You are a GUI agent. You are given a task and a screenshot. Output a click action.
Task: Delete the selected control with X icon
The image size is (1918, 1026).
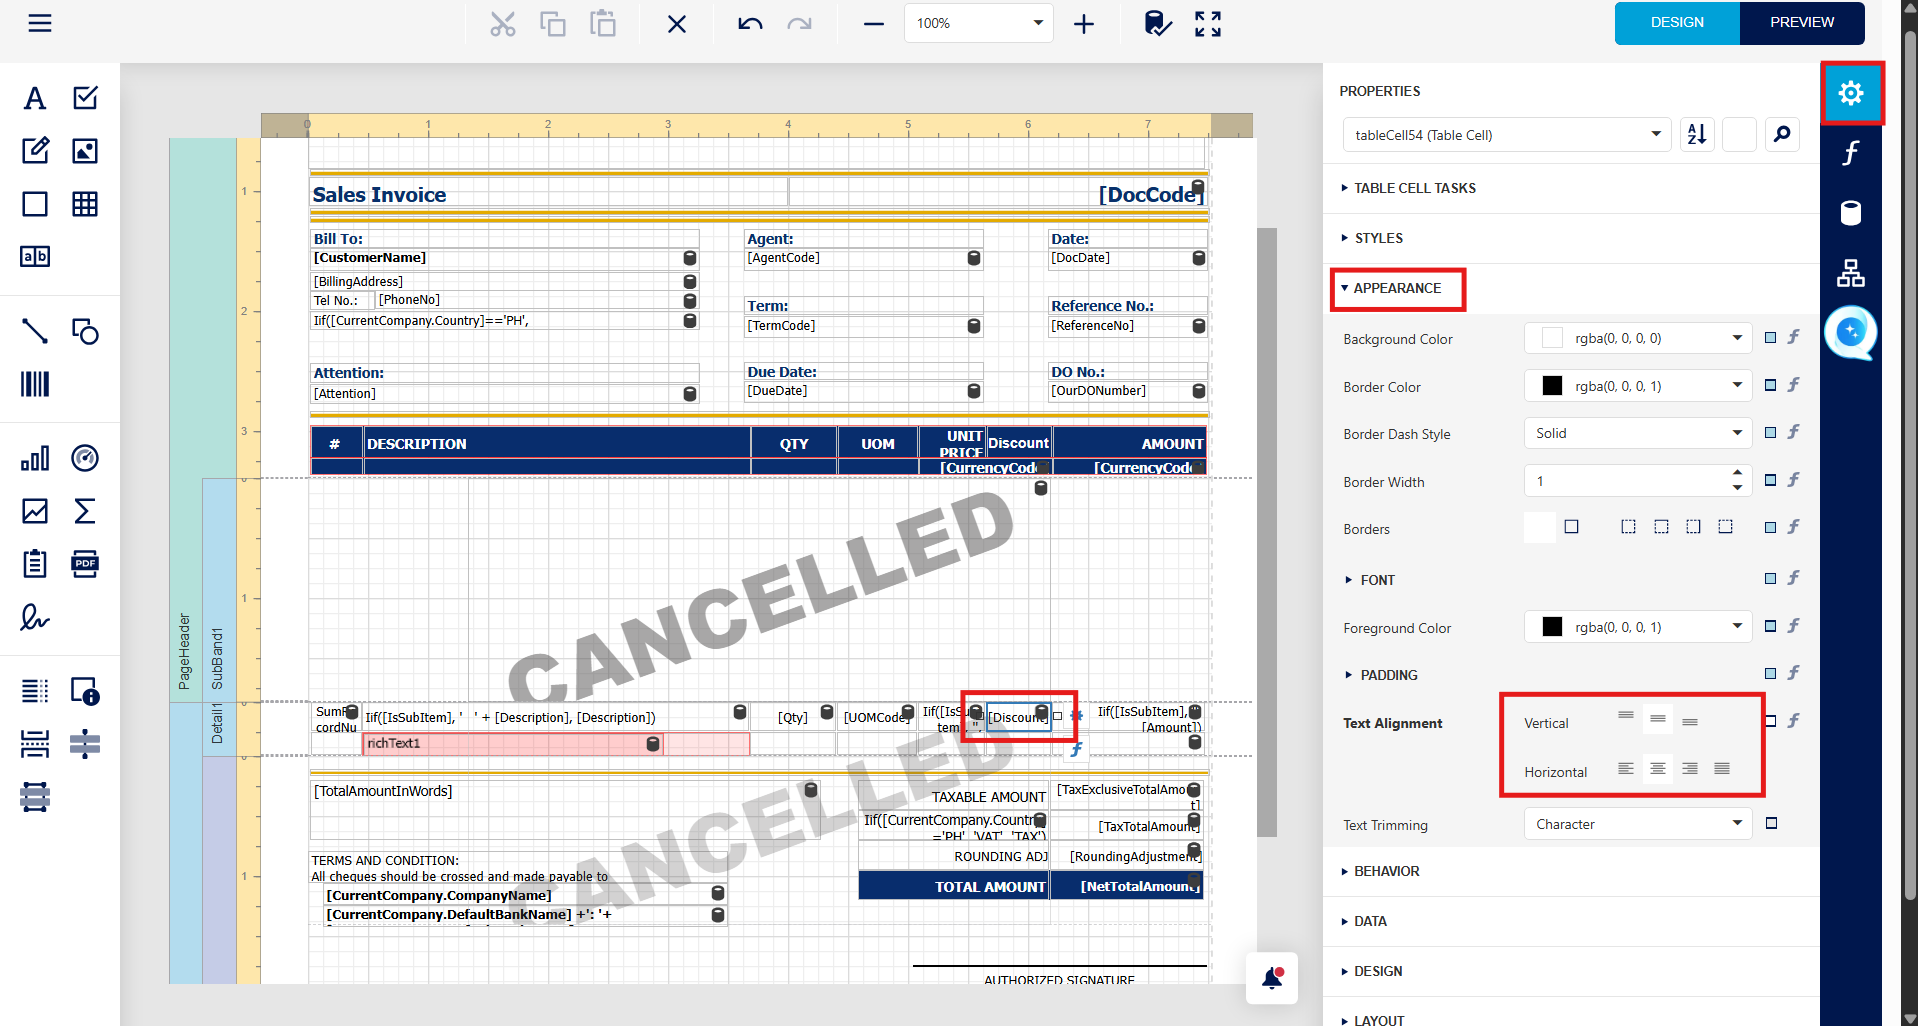coord(677,23)
